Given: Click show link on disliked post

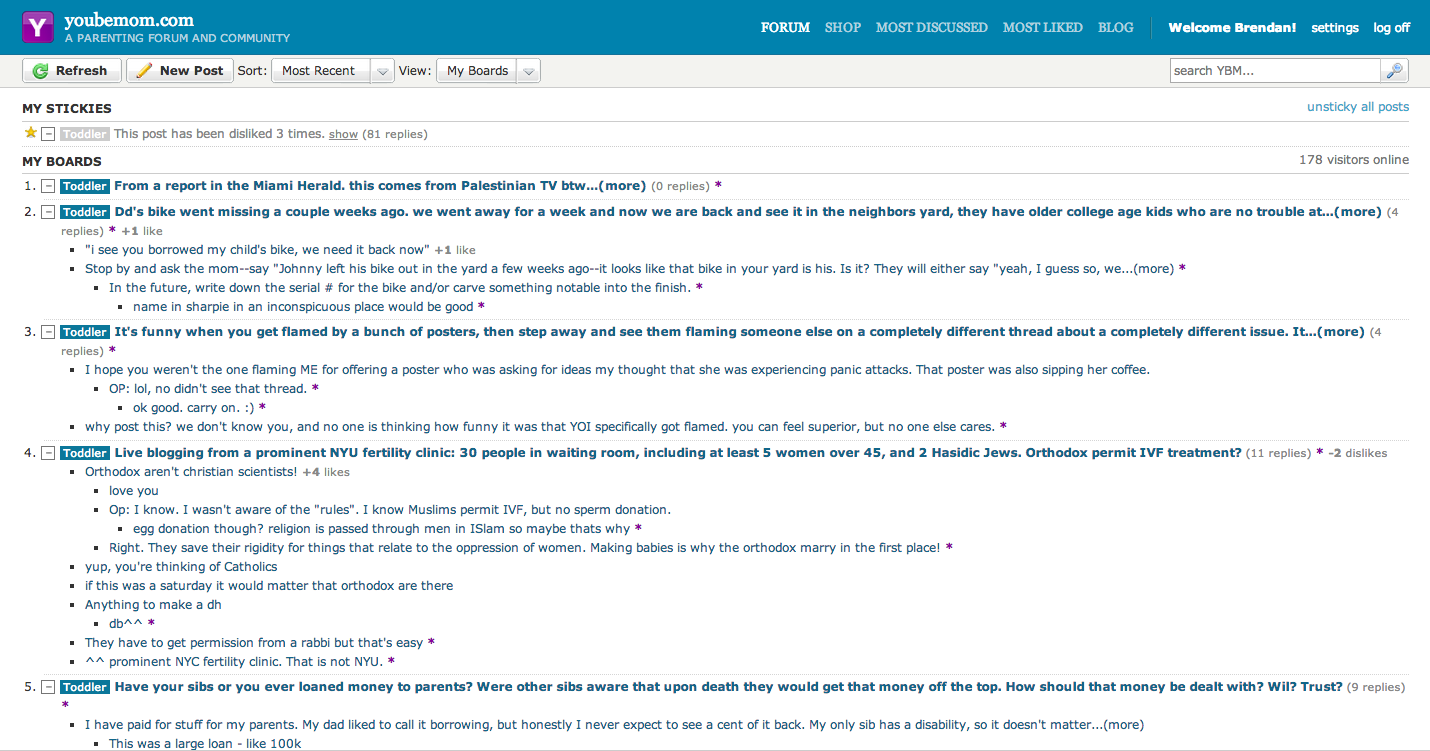Looking at the screenshot, I should pyautogui.click(x=343, y=134).
